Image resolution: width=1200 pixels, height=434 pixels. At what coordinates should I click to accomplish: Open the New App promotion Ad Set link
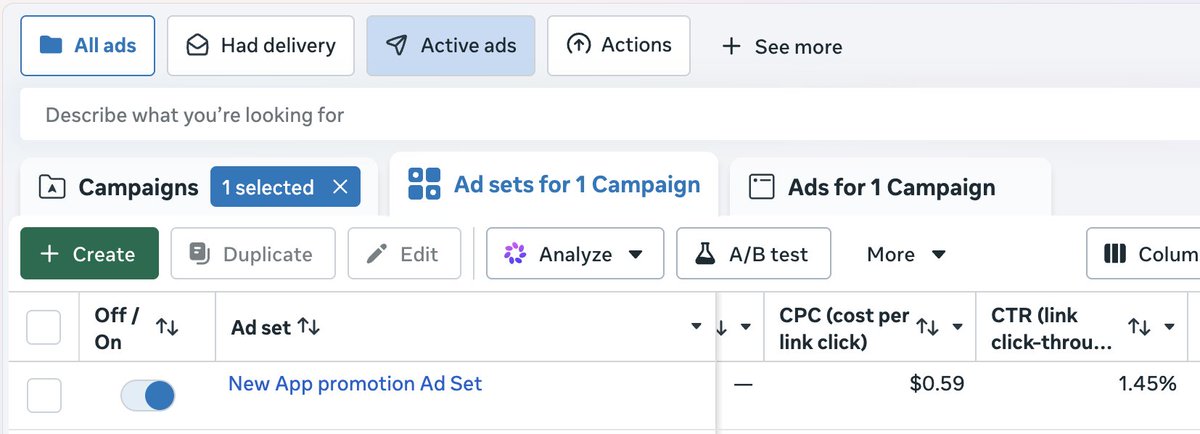click(355, 383)
